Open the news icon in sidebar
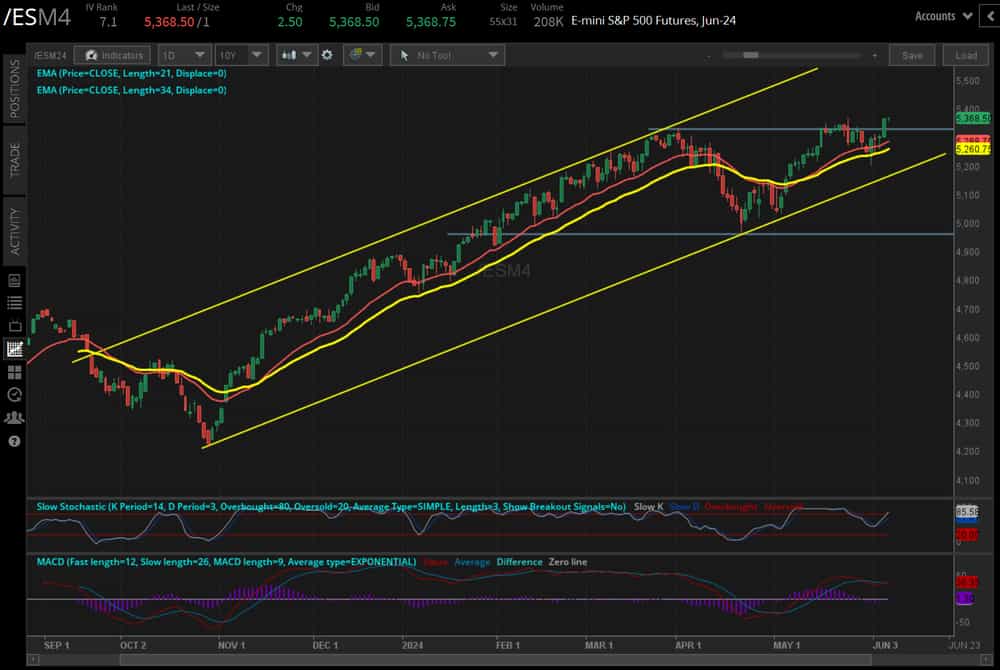 [14, 280]
